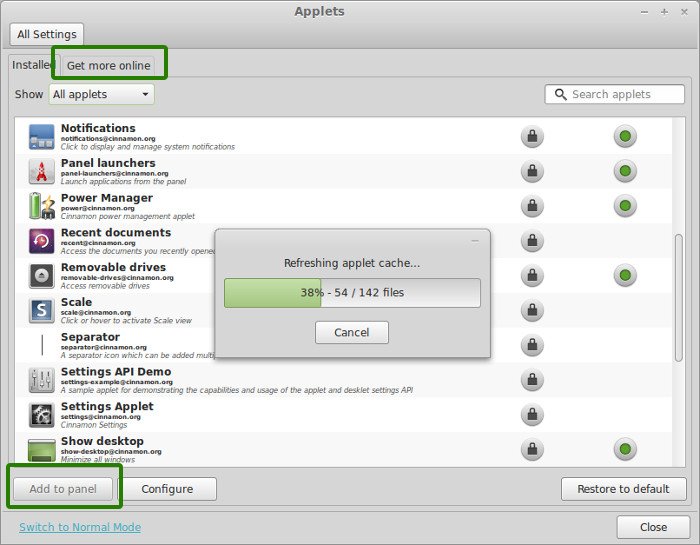Screen dimensions: 700x545
Task: Click the lock icon on Panel launchers row
Action: pyautogui.click(x=532, y=171)
